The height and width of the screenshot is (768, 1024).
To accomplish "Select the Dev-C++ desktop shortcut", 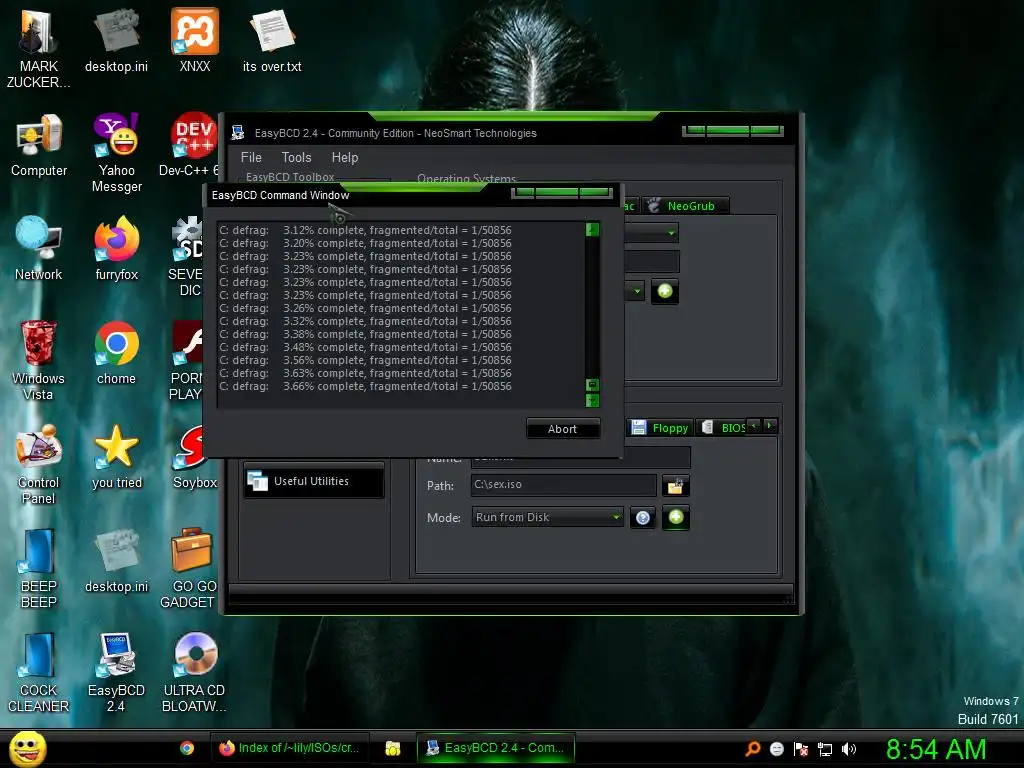I will 188,145.
